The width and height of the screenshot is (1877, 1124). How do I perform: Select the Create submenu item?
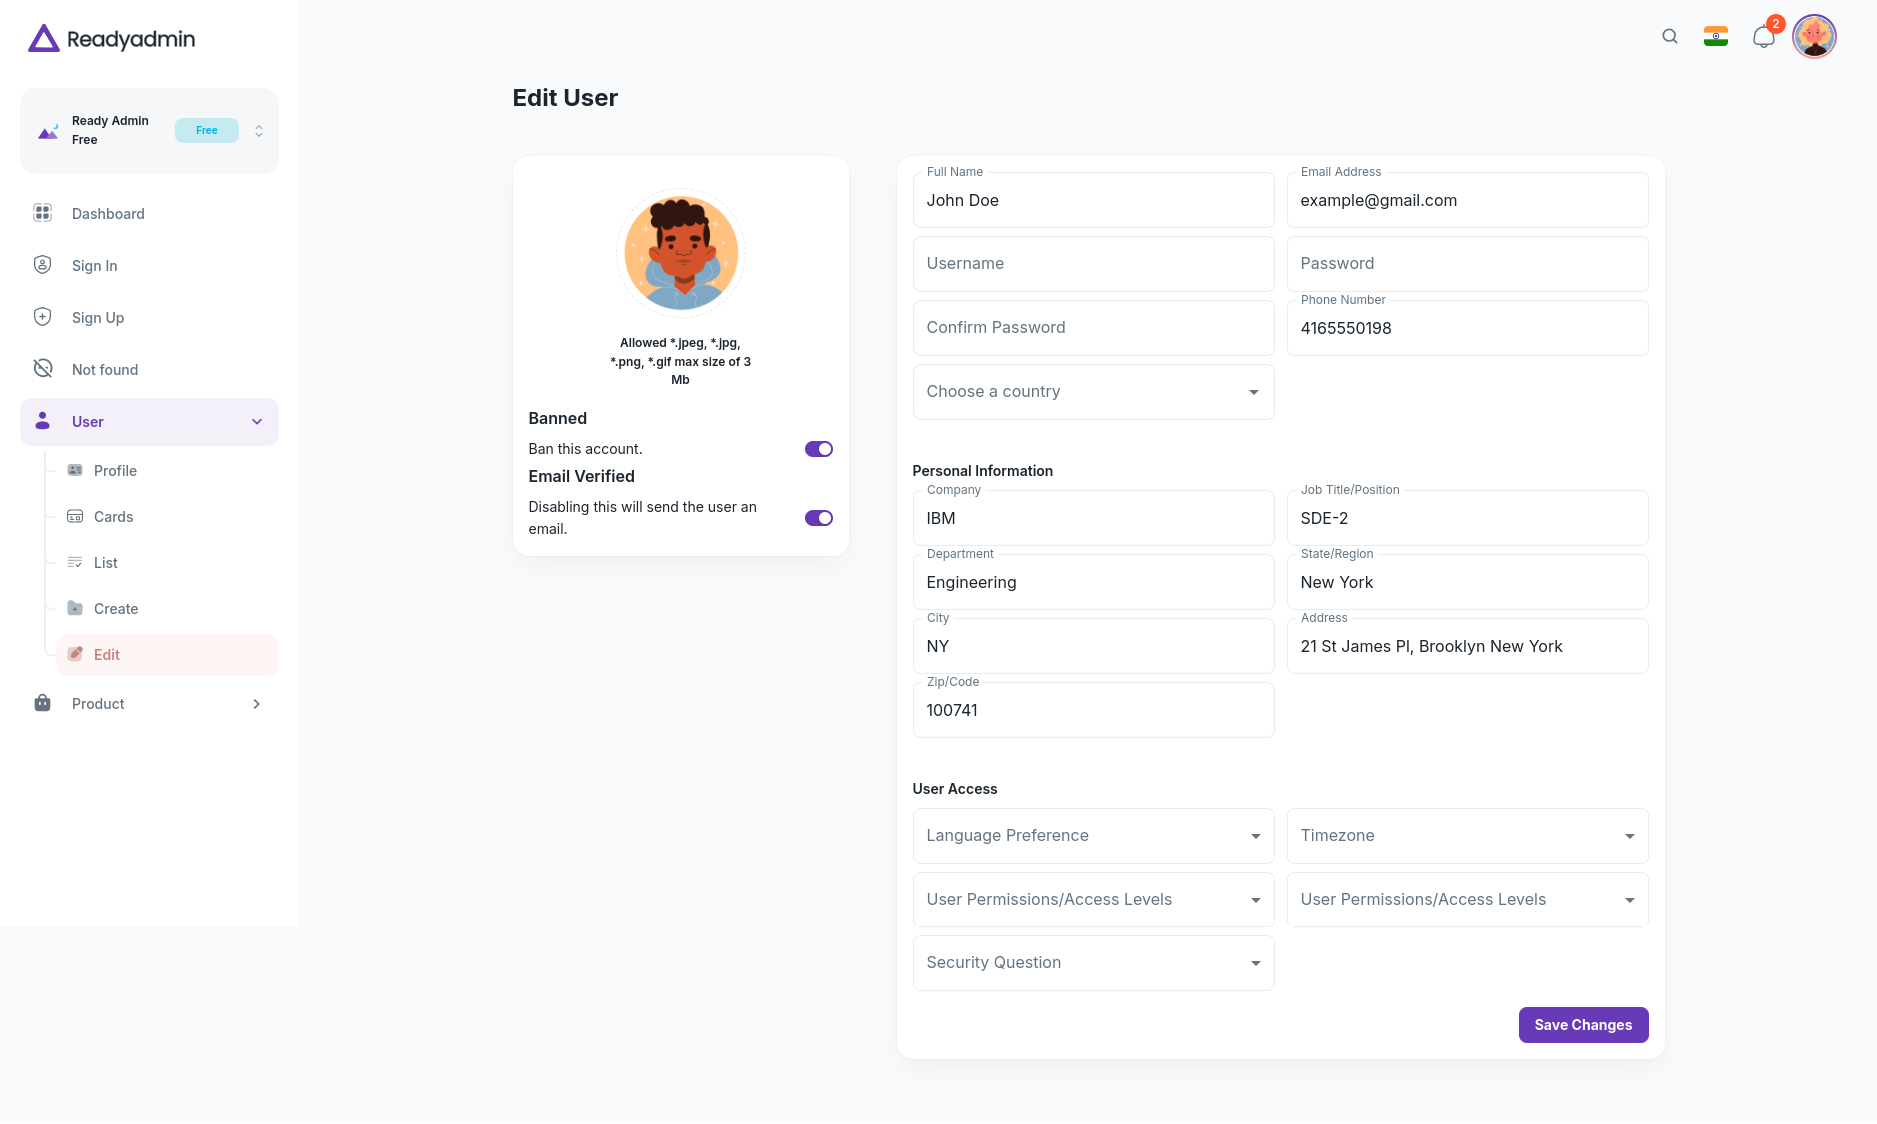(x=116, y=609)
